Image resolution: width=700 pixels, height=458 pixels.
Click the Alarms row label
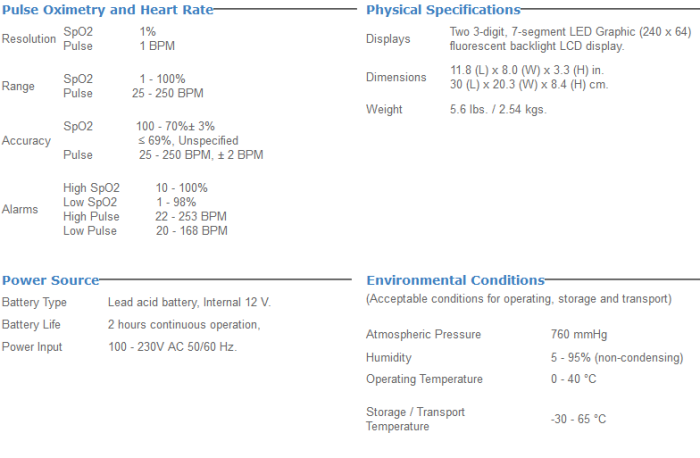coord(20,210)
